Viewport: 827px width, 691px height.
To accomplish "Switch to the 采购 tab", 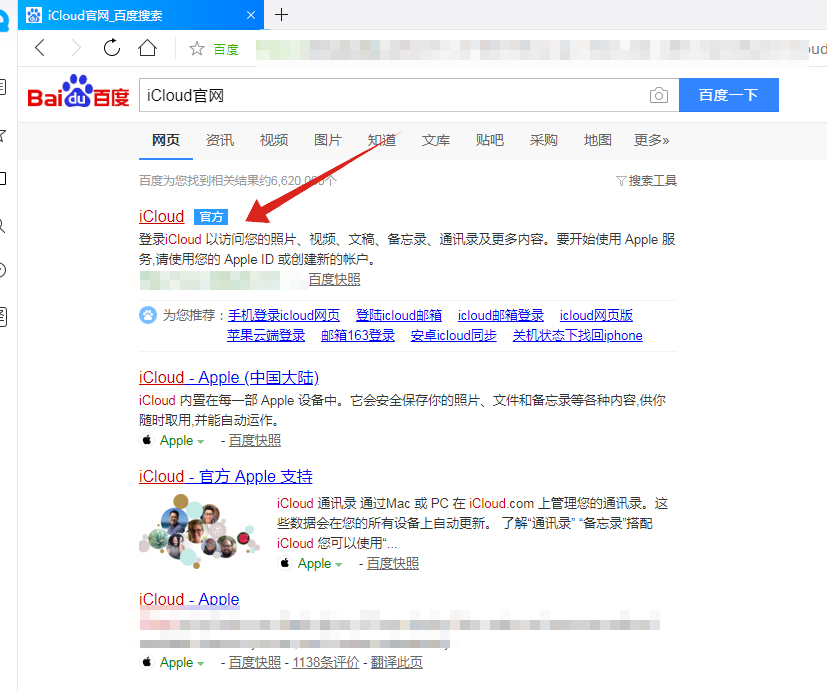I will 544,140.
